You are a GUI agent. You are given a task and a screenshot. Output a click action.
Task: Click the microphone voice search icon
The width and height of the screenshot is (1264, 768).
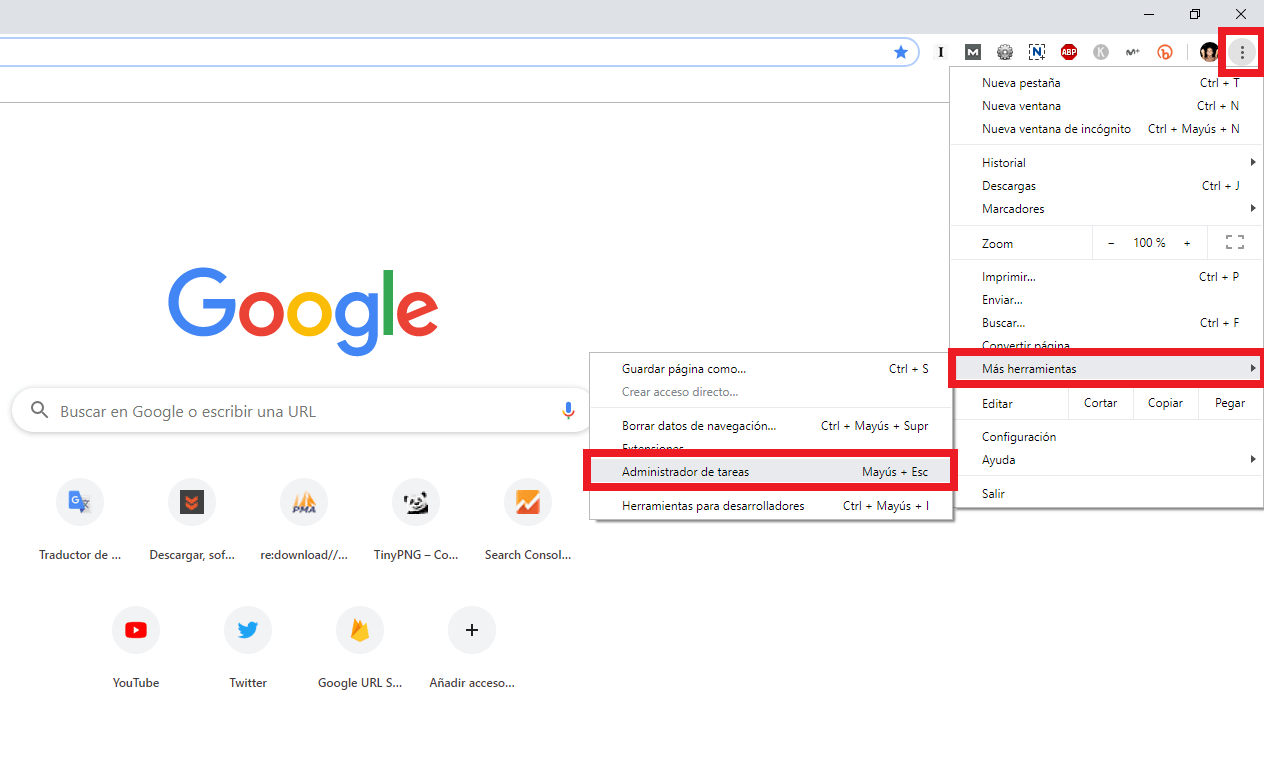[568, 411]
